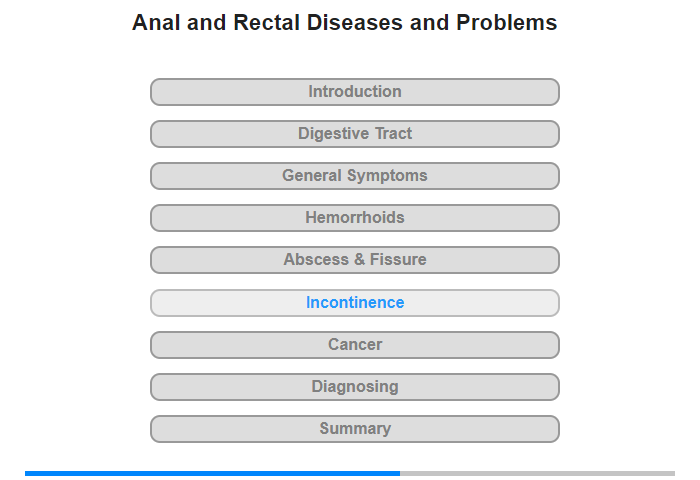Click the blue filled portion of progress bar

[212, 473]
